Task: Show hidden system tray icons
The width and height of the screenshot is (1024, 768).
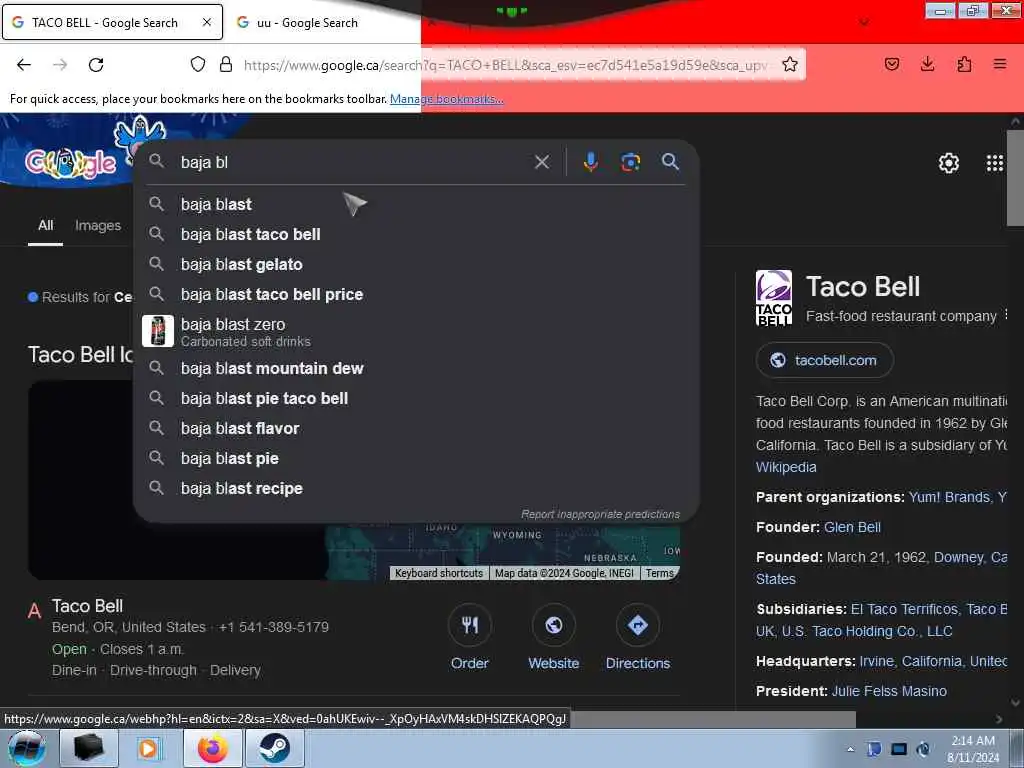Action: point(850,749)
